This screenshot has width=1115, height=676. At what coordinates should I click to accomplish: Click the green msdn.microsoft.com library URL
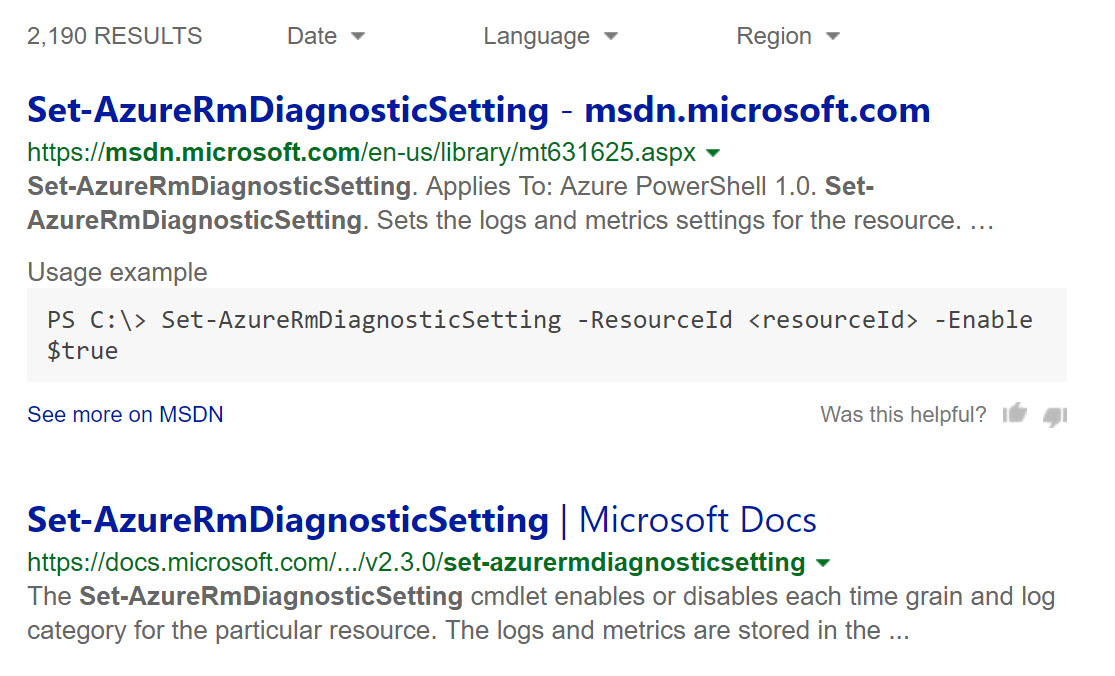(360, 153)
